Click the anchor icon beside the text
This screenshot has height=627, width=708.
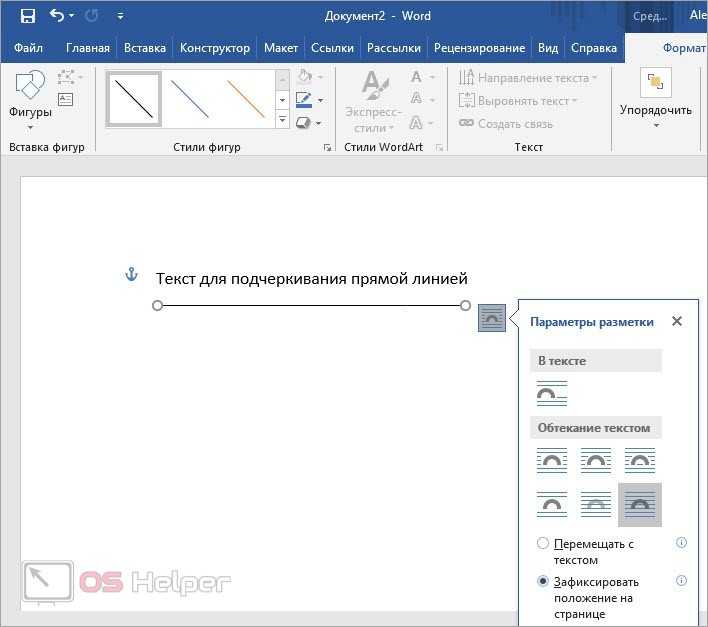[131, 274]
